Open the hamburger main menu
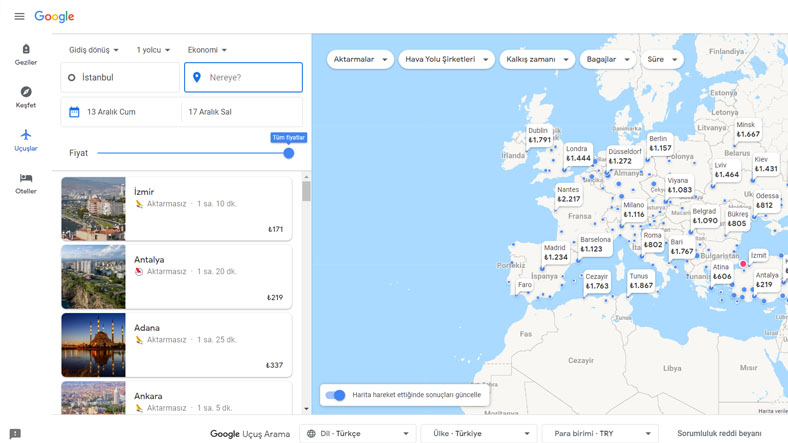This screenshot has height=443, width=788. coord(19,16)
